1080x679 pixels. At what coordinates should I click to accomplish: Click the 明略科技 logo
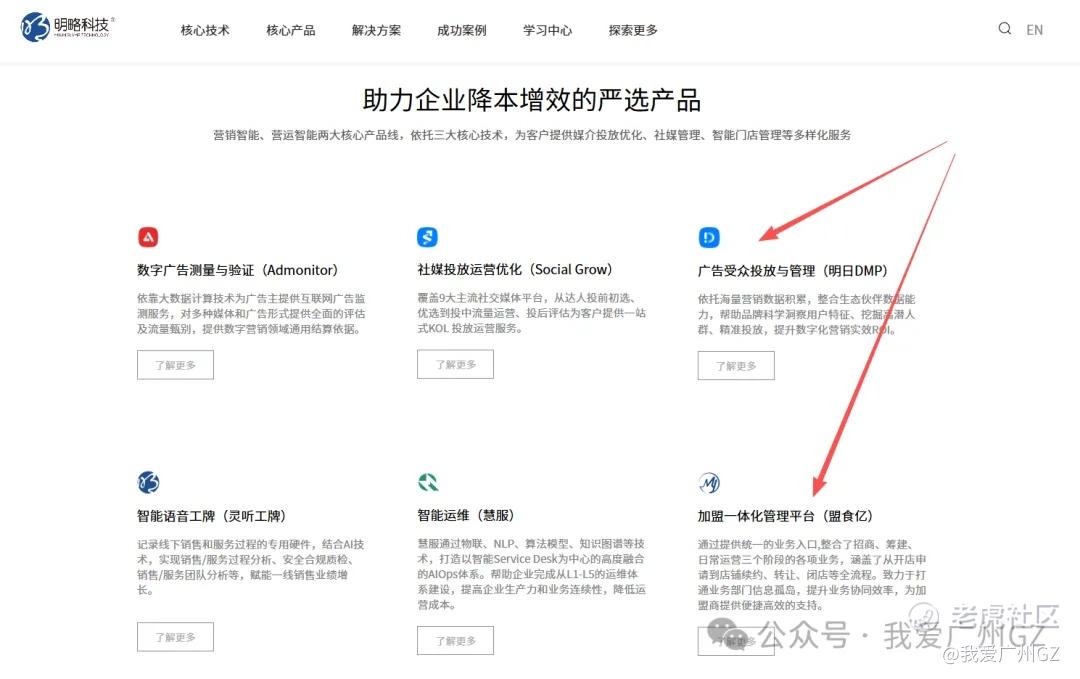(68, 28)
